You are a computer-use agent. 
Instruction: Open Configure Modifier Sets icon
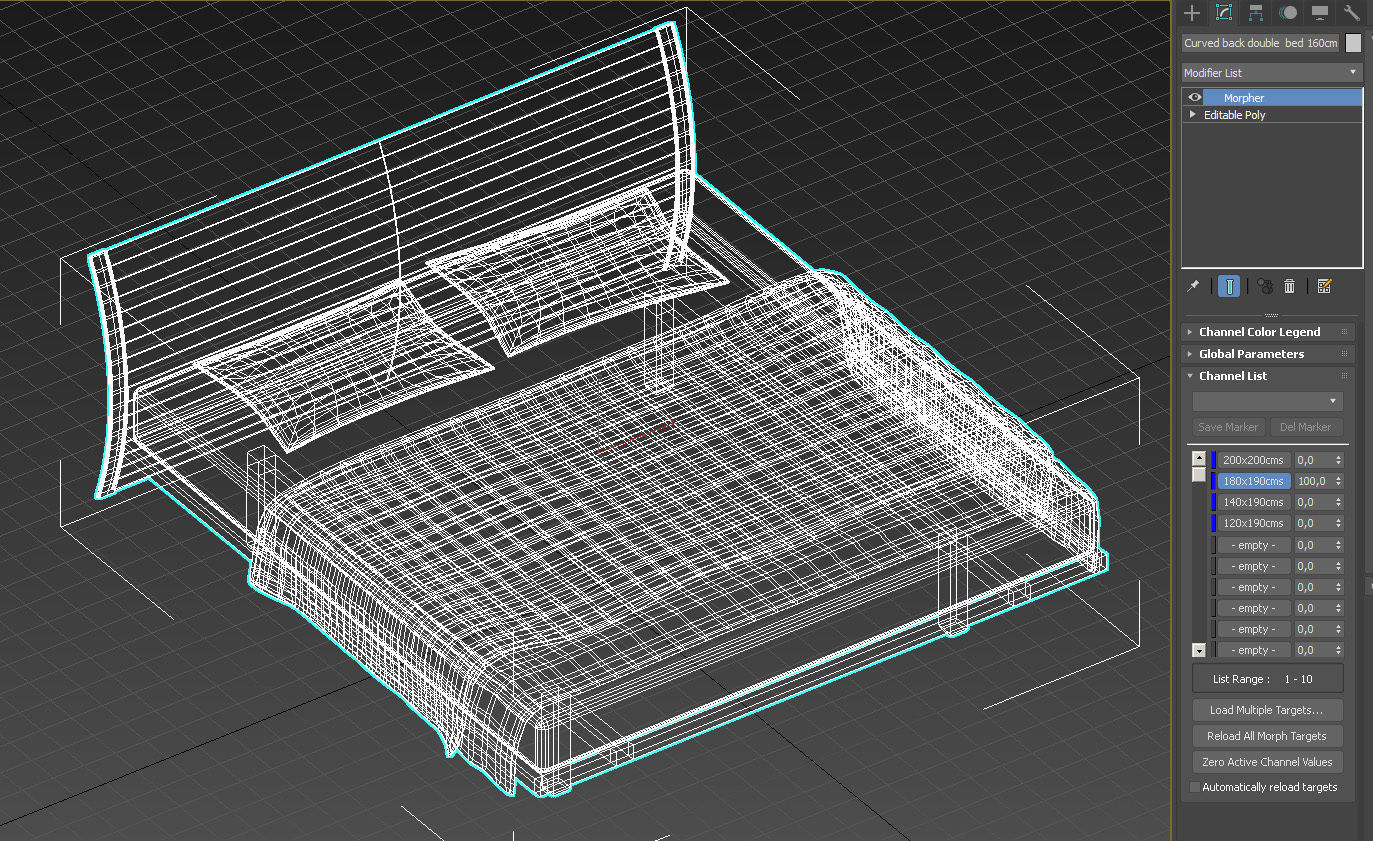tap(1325, 286)
